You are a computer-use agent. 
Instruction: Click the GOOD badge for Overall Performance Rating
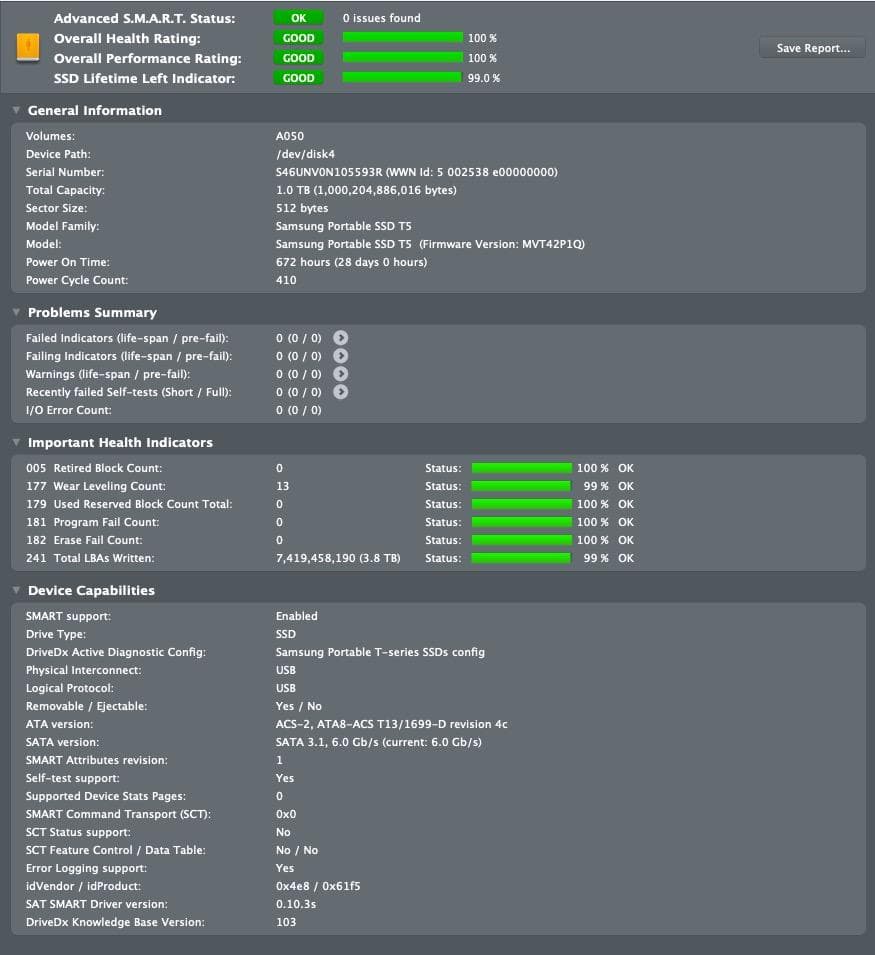[298, 58]
